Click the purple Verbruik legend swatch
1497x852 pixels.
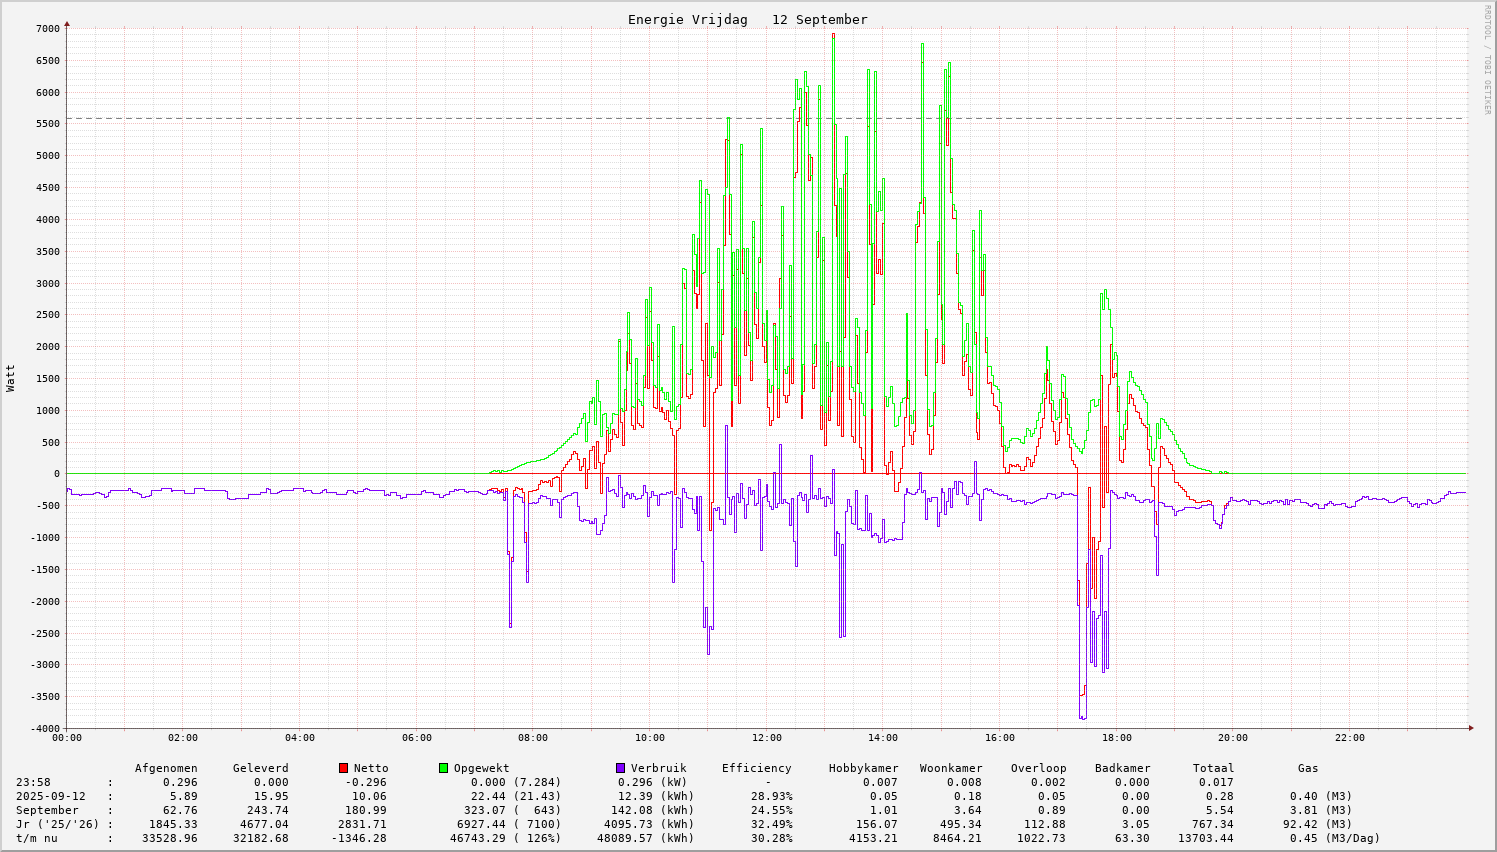tap(620, 768)
